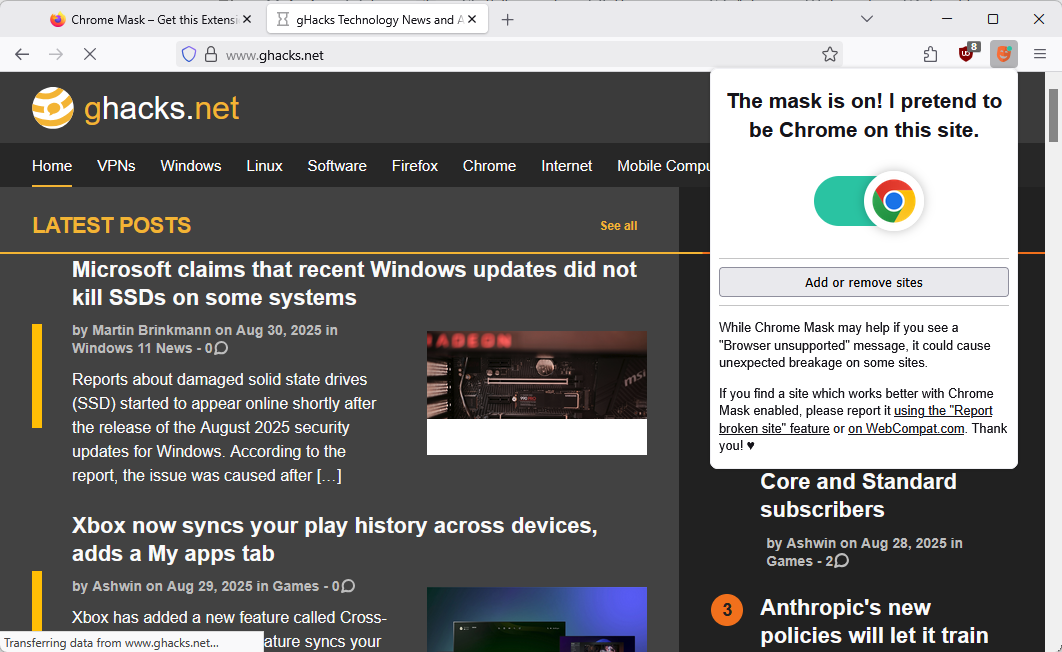Click the 'Transferring data from www.ghacks.net...' status text

(112, 643)
